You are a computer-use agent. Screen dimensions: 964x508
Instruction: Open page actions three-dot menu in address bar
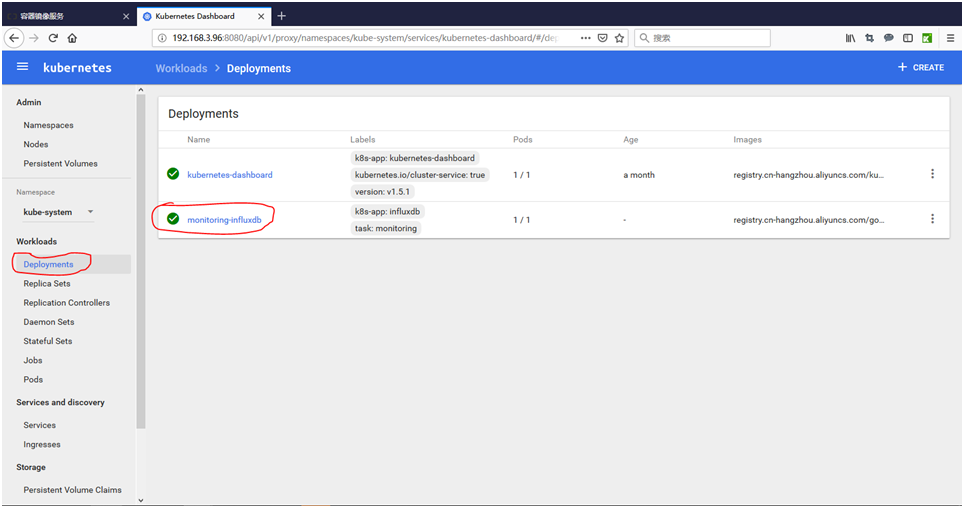585,38
